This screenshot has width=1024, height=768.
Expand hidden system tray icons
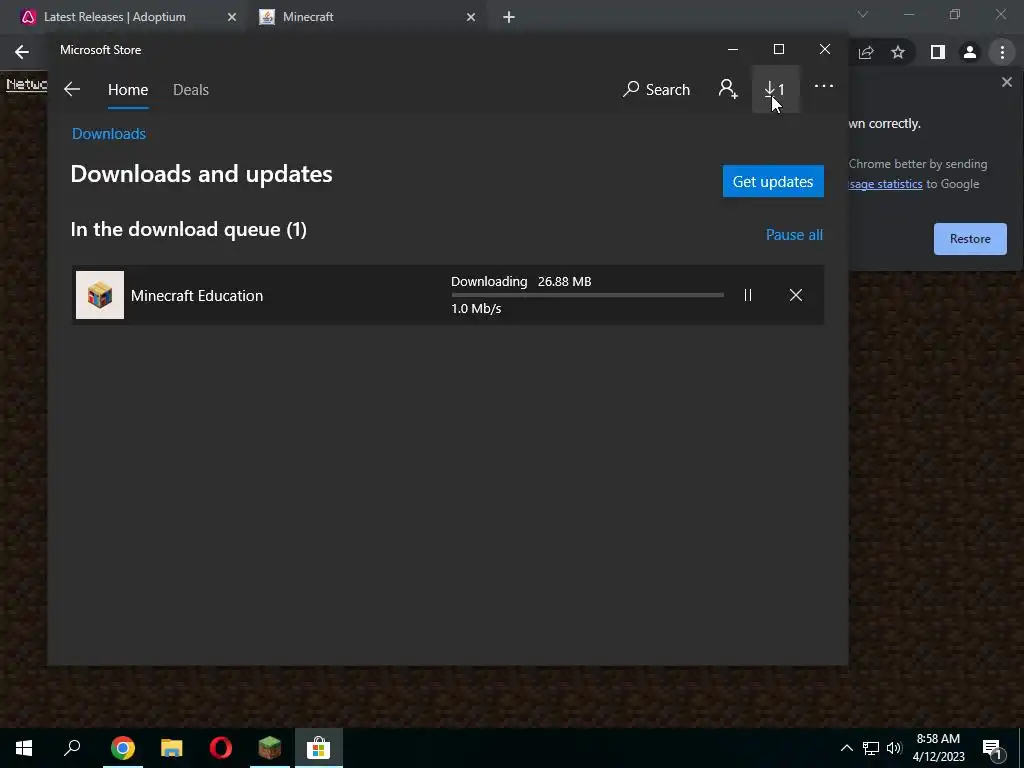[846, 748]
